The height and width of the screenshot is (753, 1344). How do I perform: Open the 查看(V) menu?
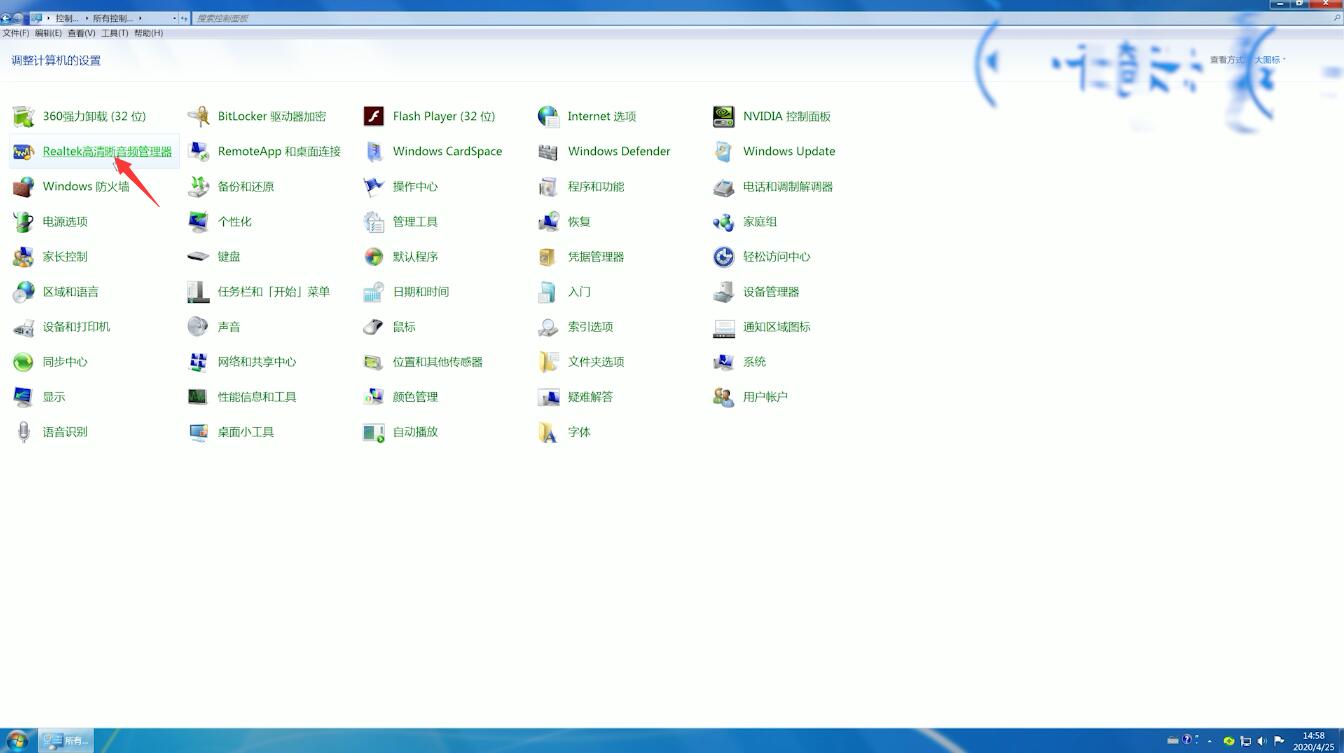82,34
